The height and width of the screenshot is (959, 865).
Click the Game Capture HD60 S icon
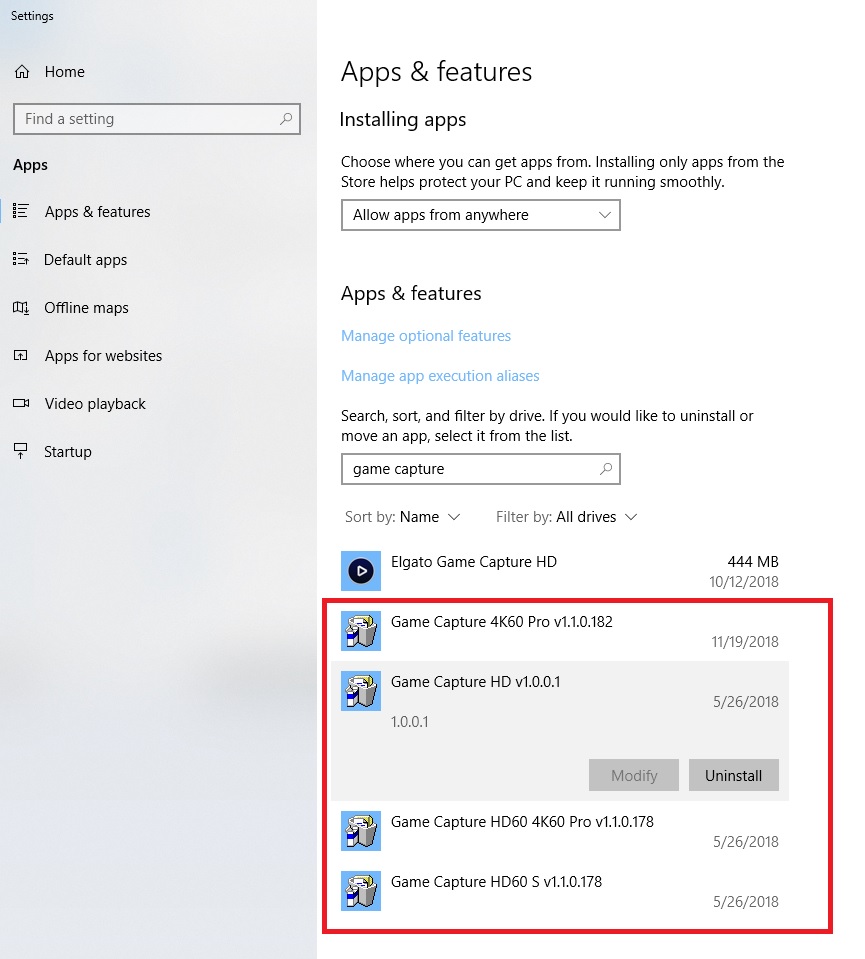[361, 891]
